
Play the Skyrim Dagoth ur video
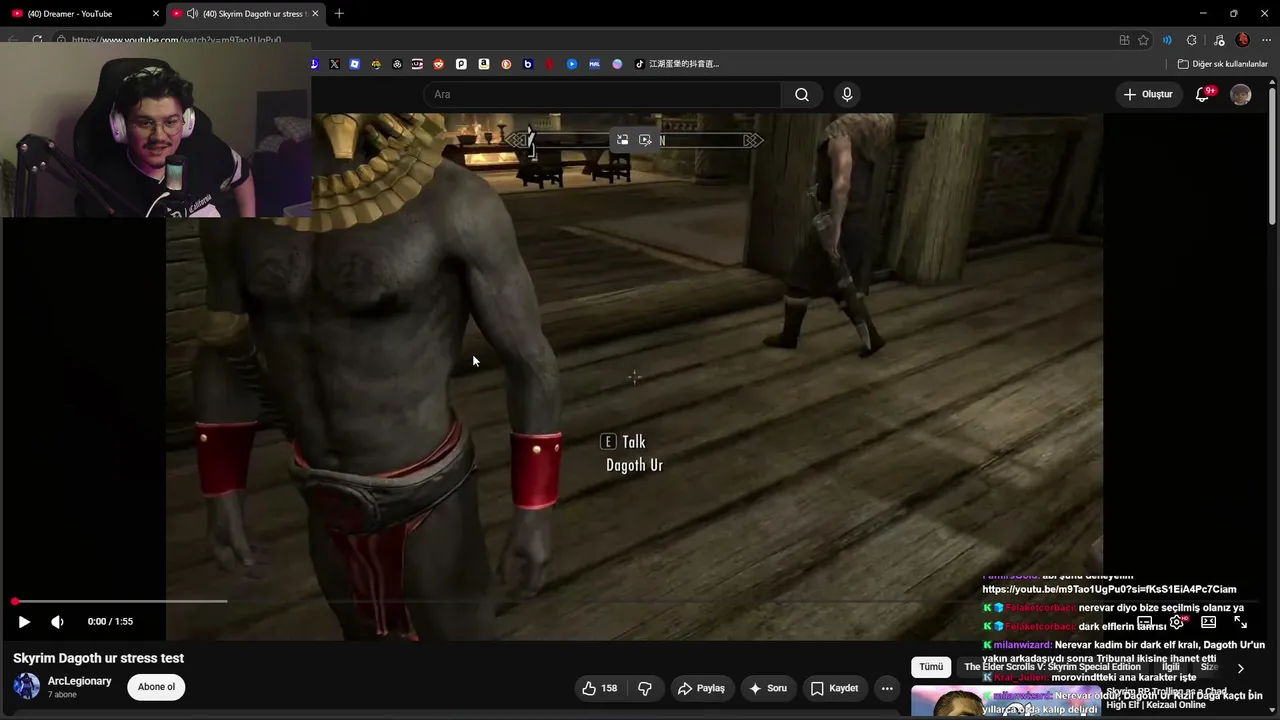[x=24, y=622]
